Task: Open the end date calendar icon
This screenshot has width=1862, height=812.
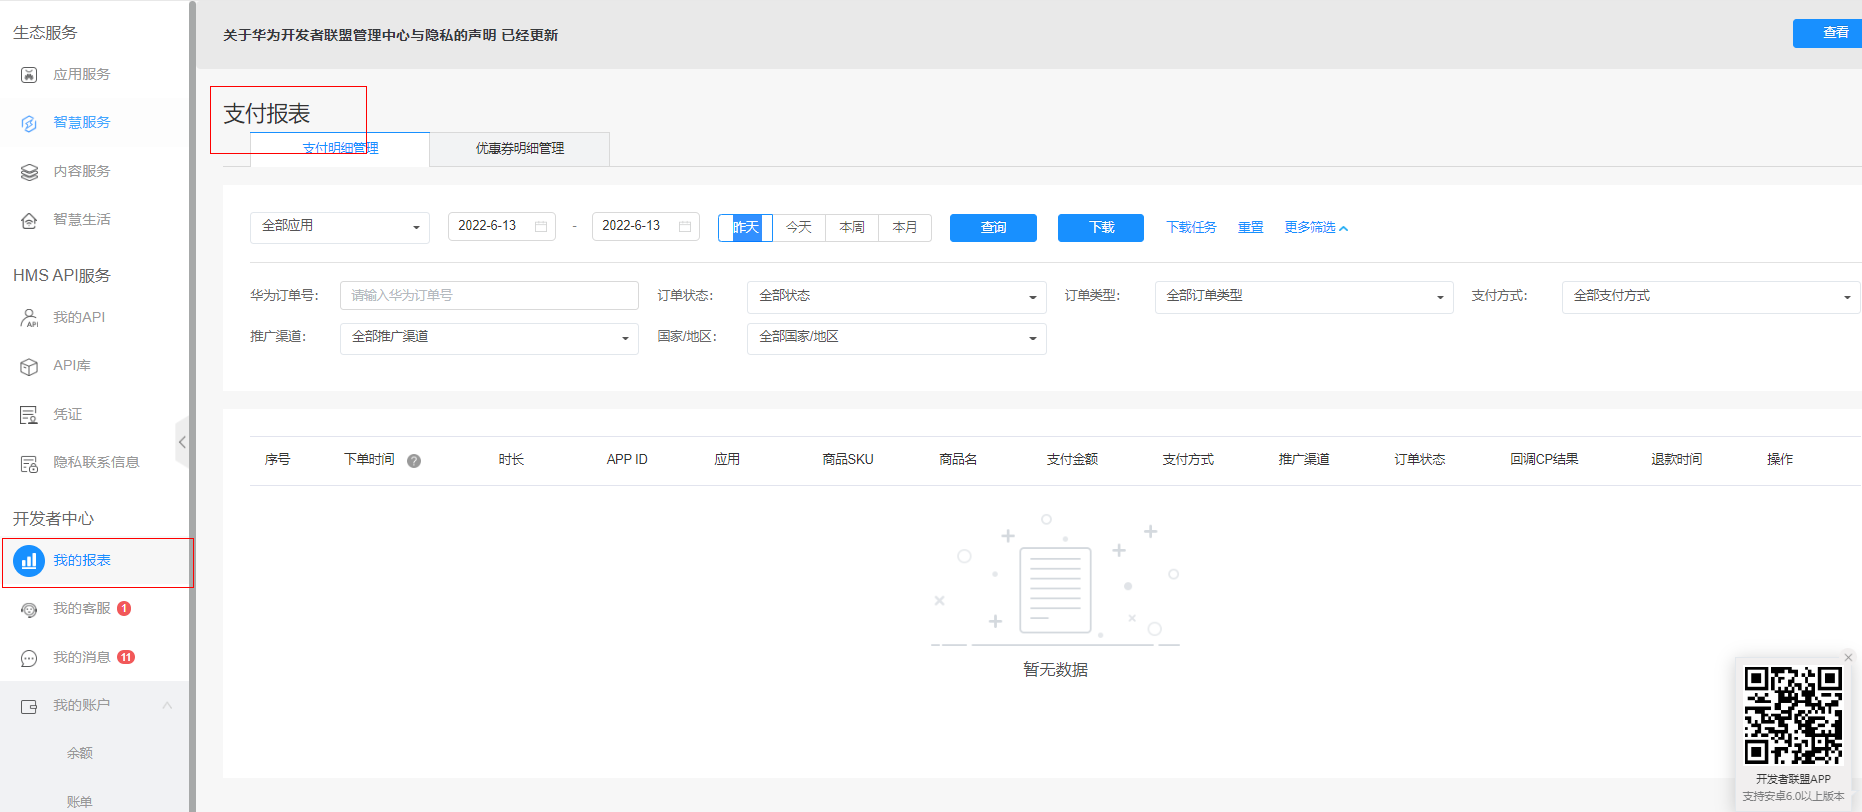Action: click(685, 227)
